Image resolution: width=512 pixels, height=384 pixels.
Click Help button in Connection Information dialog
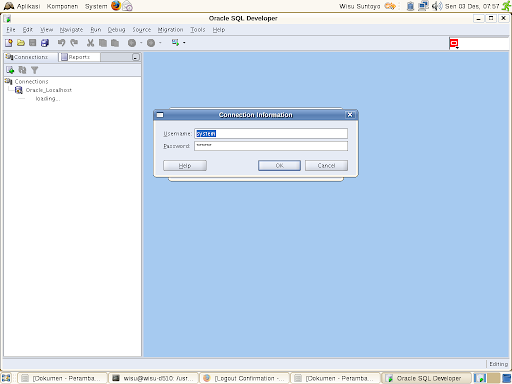coord(185,166)
